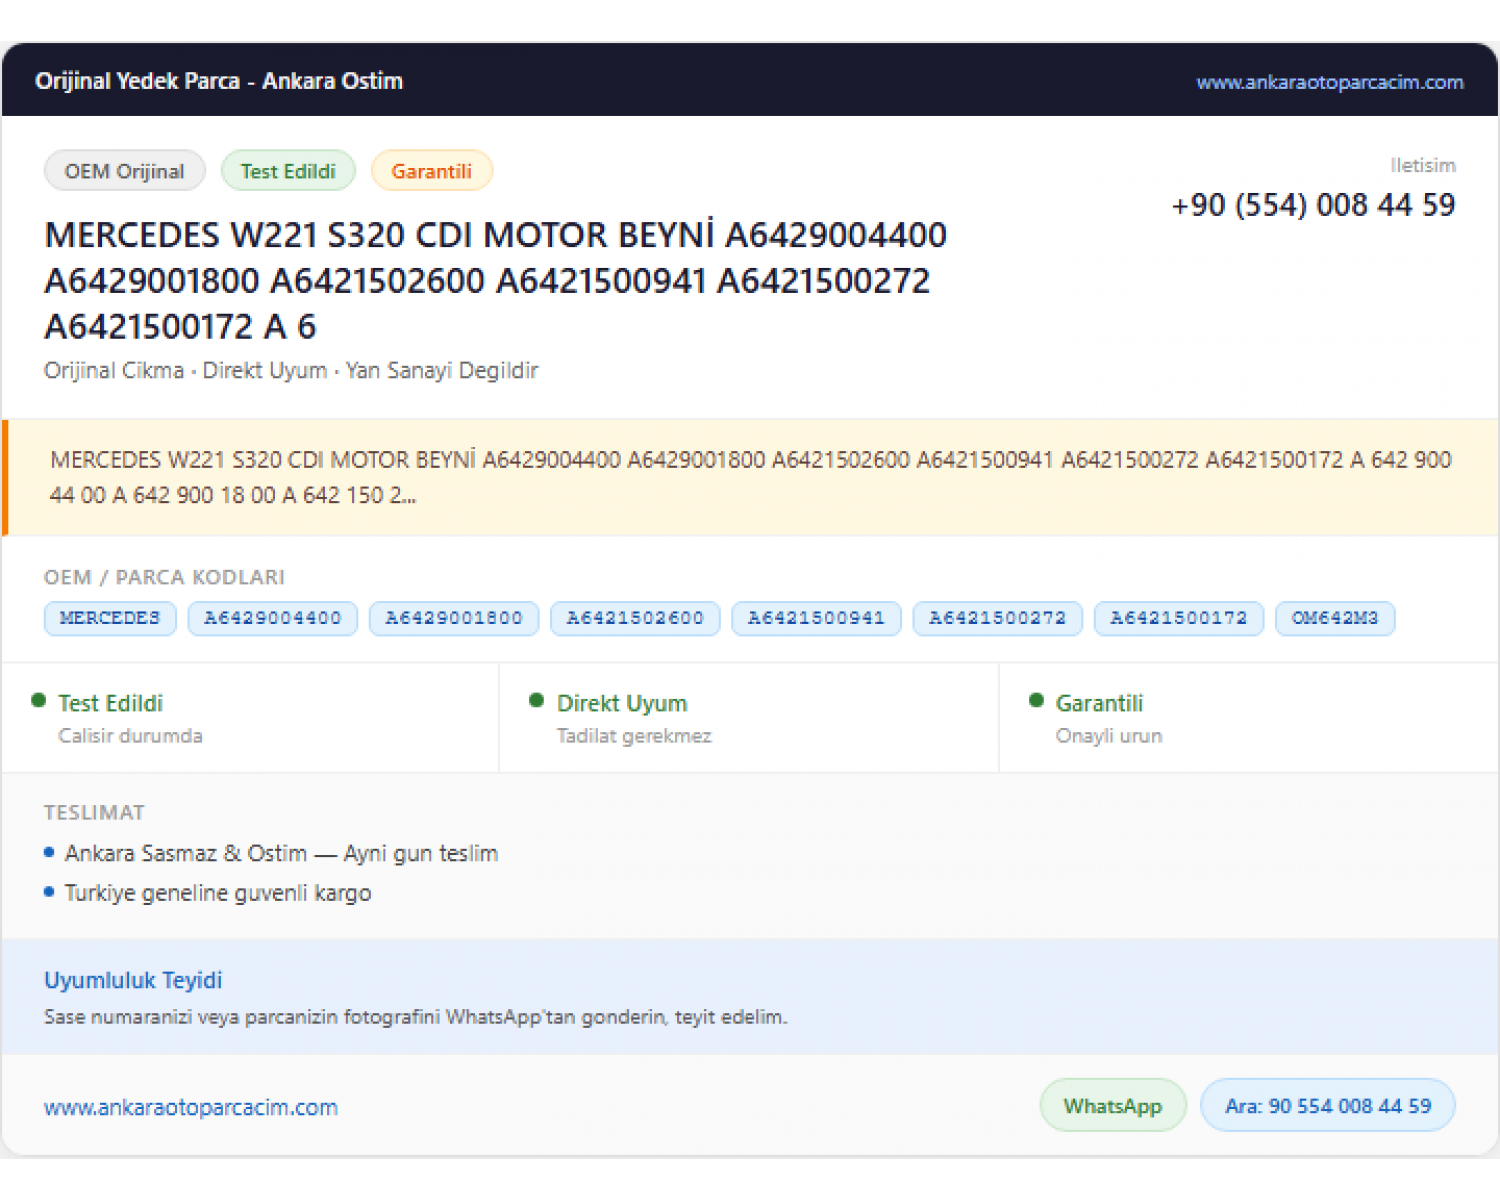This screenshot has height=1200, width=1500.
Task: Select the orange Garantili badge
Action: point(431,171)
